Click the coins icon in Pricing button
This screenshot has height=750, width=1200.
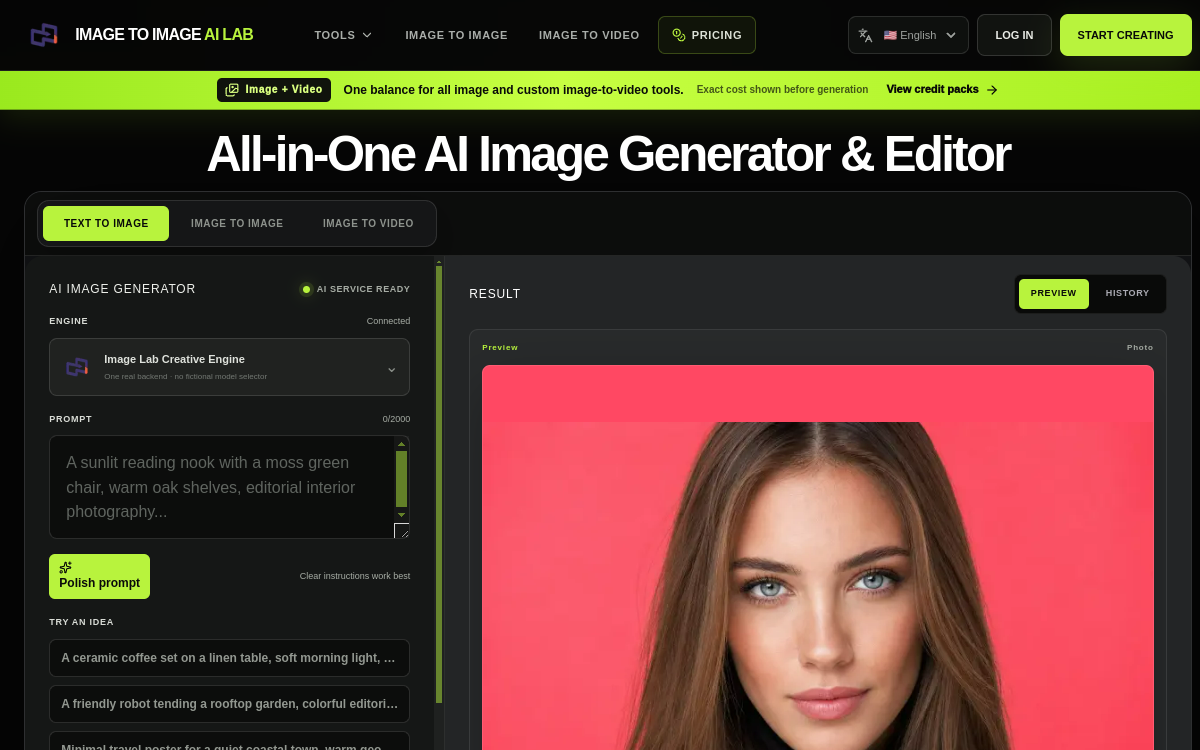tap(679, 35)
